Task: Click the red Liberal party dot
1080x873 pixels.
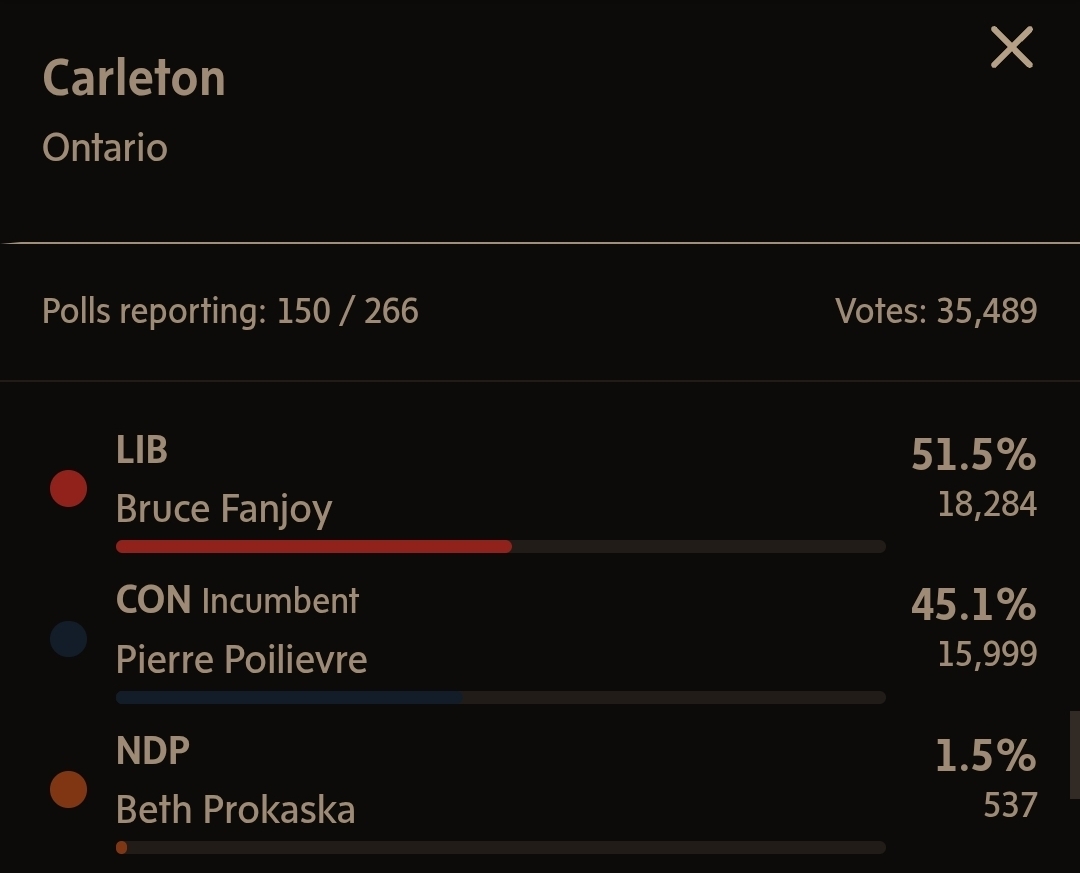Action: click(69, 488)
